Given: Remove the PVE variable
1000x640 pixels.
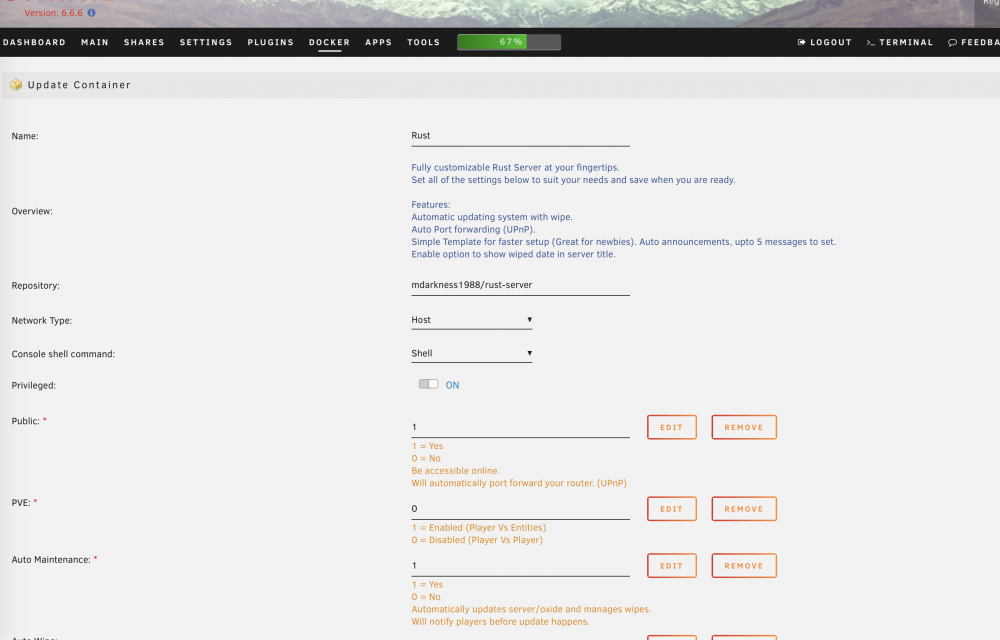Looking at the screenshot, I should (744, 509).
